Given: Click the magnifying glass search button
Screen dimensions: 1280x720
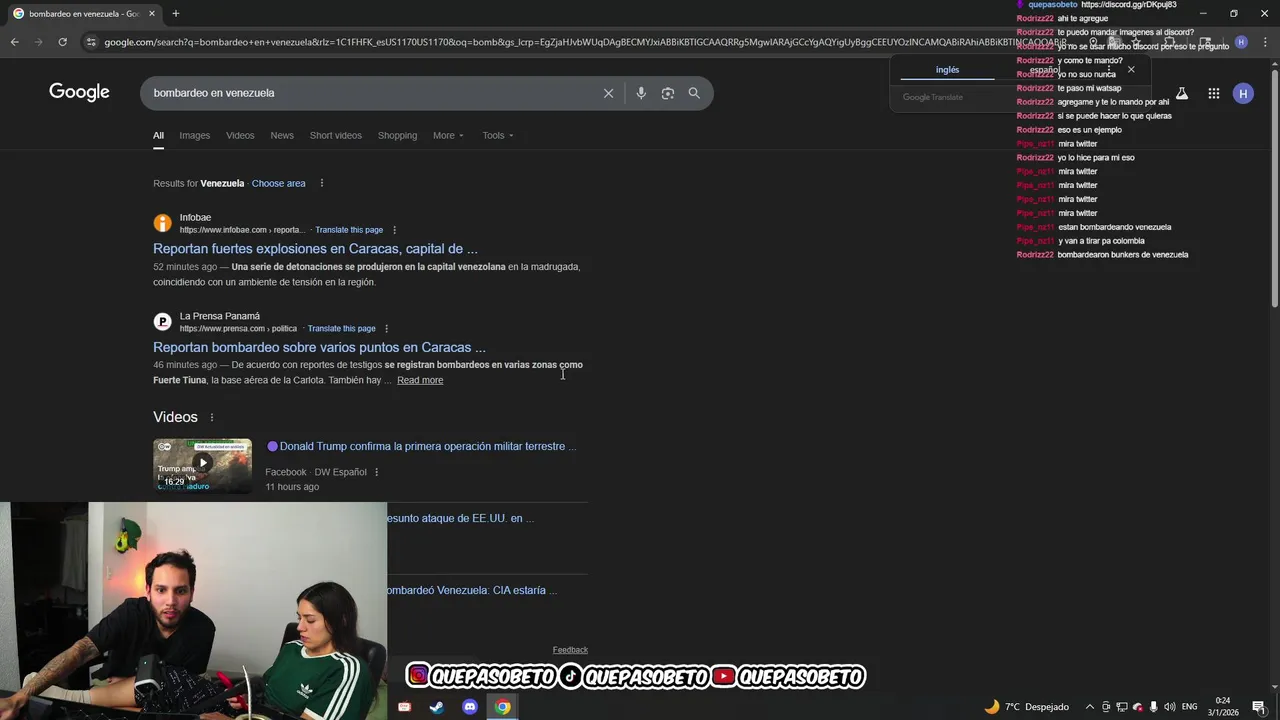Looking at the screenshot, I should click(694, 93).
